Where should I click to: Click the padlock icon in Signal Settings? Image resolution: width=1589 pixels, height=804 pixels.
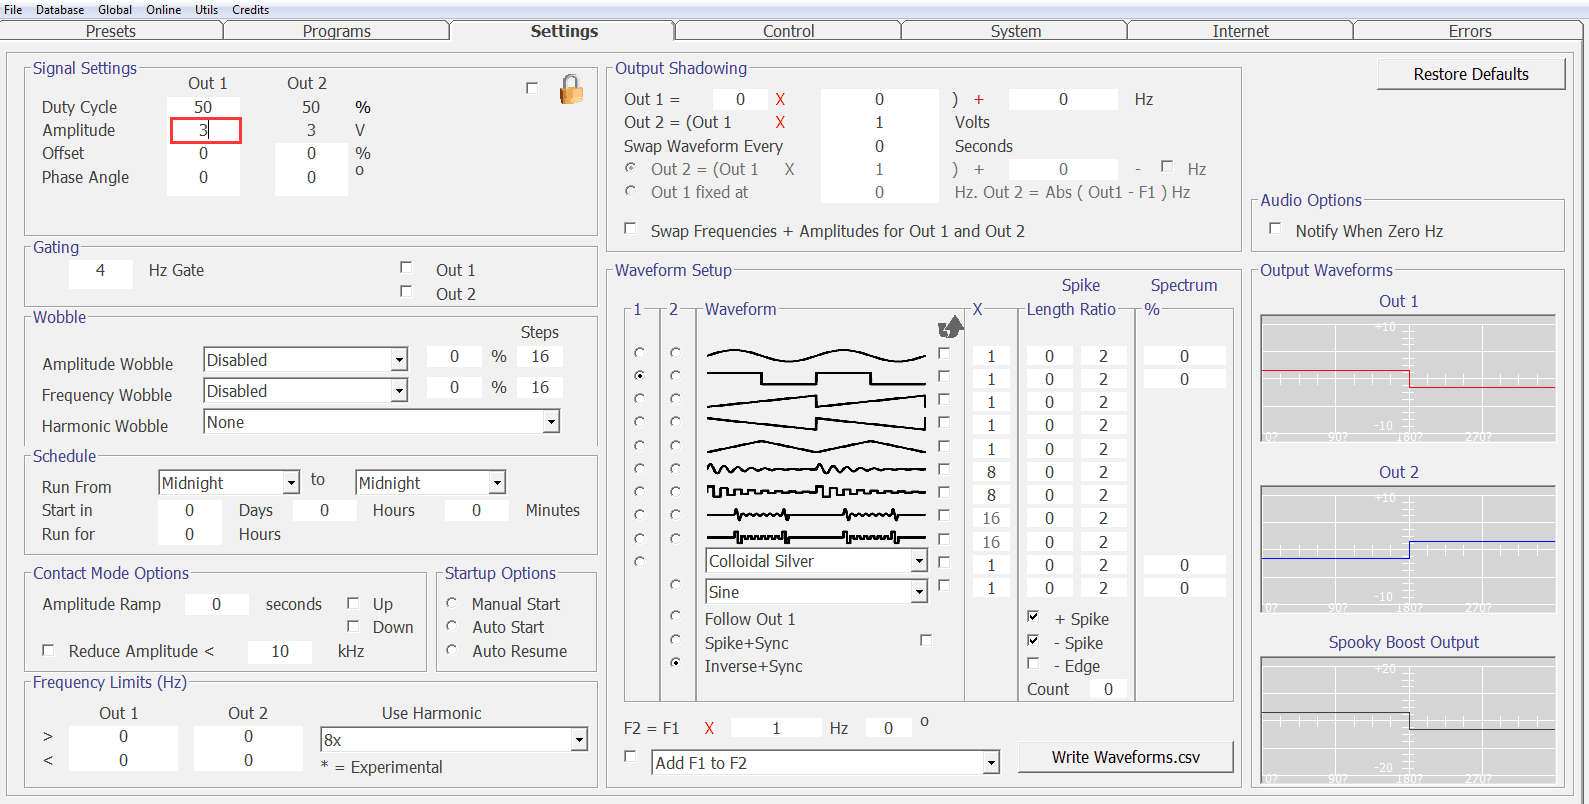[x=571, y=89]
